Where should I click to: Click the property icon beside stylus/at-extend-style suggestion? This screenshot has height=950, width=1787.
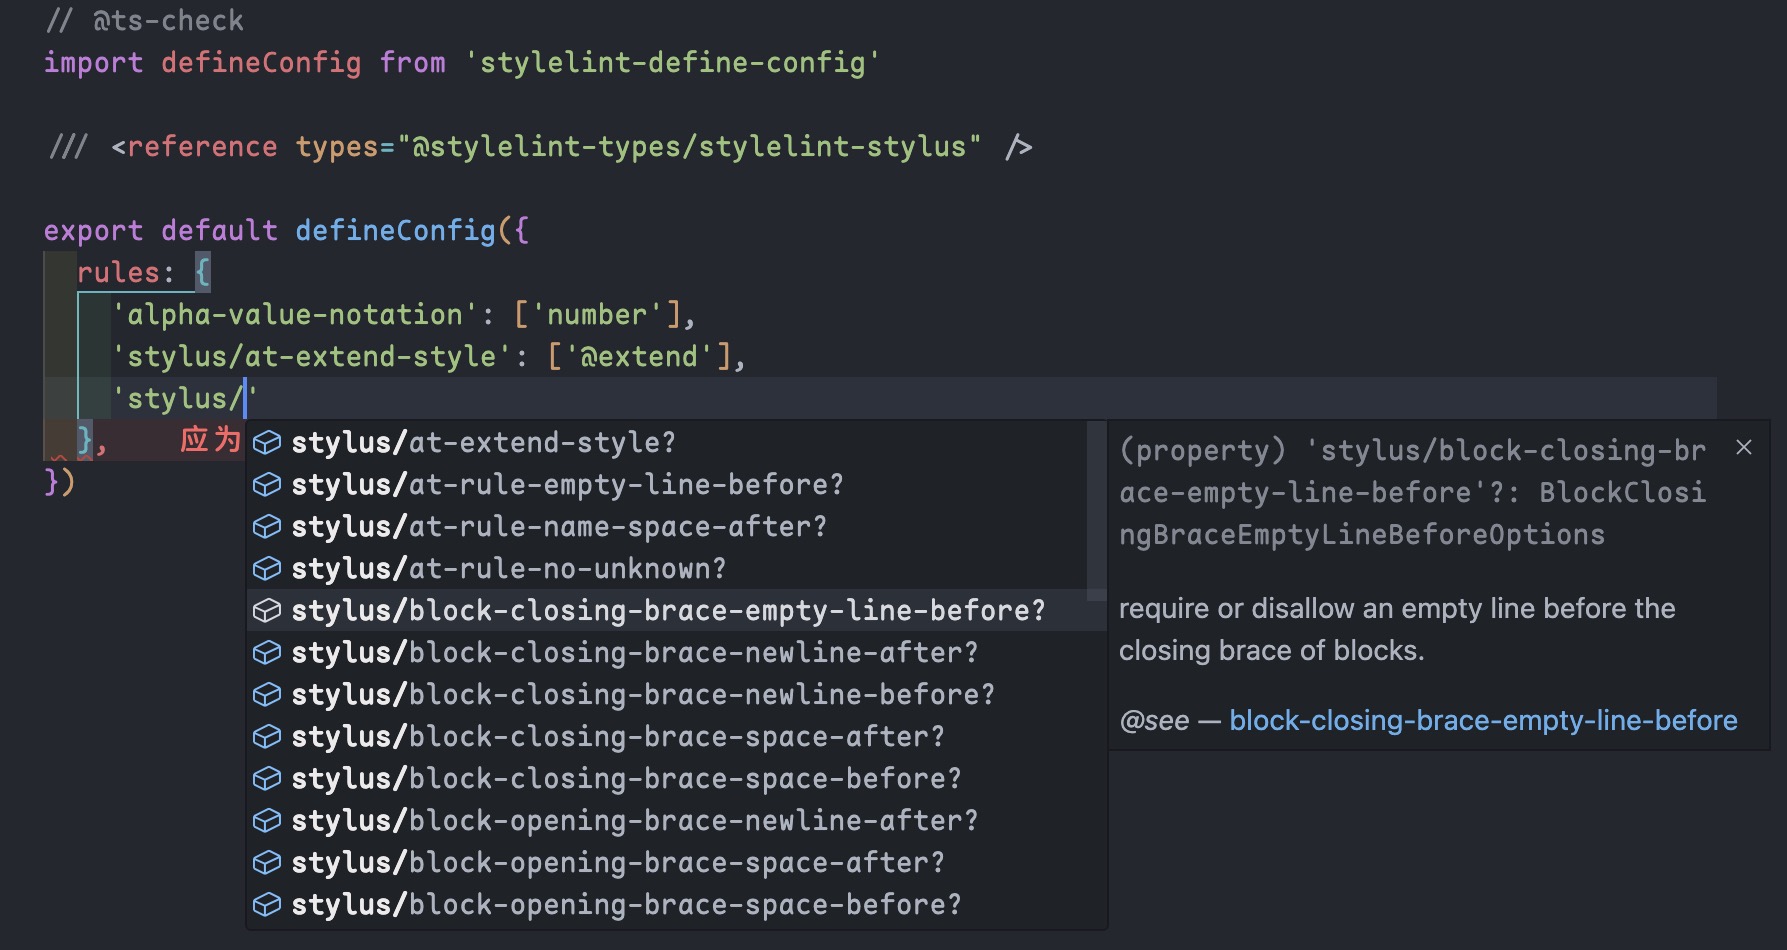[266, 442]
